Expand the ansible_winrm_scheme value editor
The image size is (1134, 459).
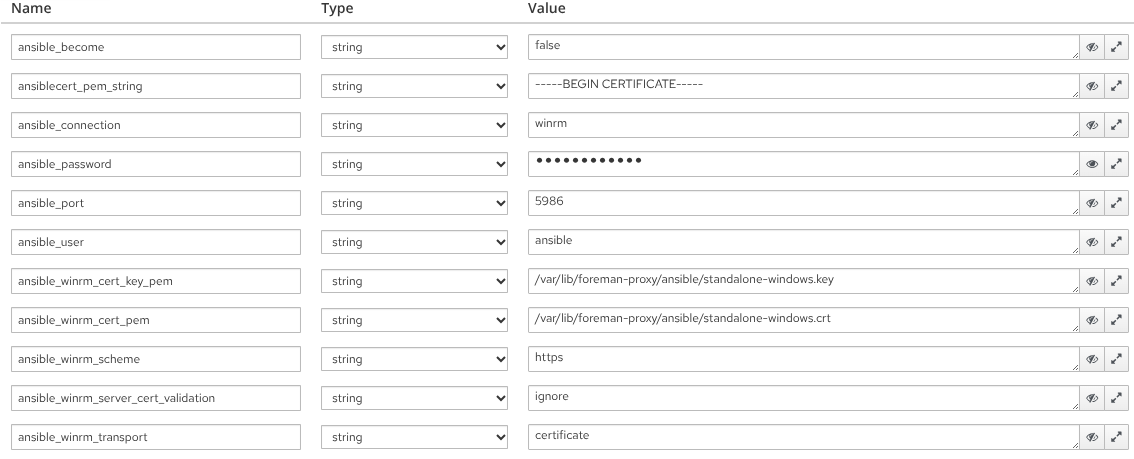[1117, 359]
